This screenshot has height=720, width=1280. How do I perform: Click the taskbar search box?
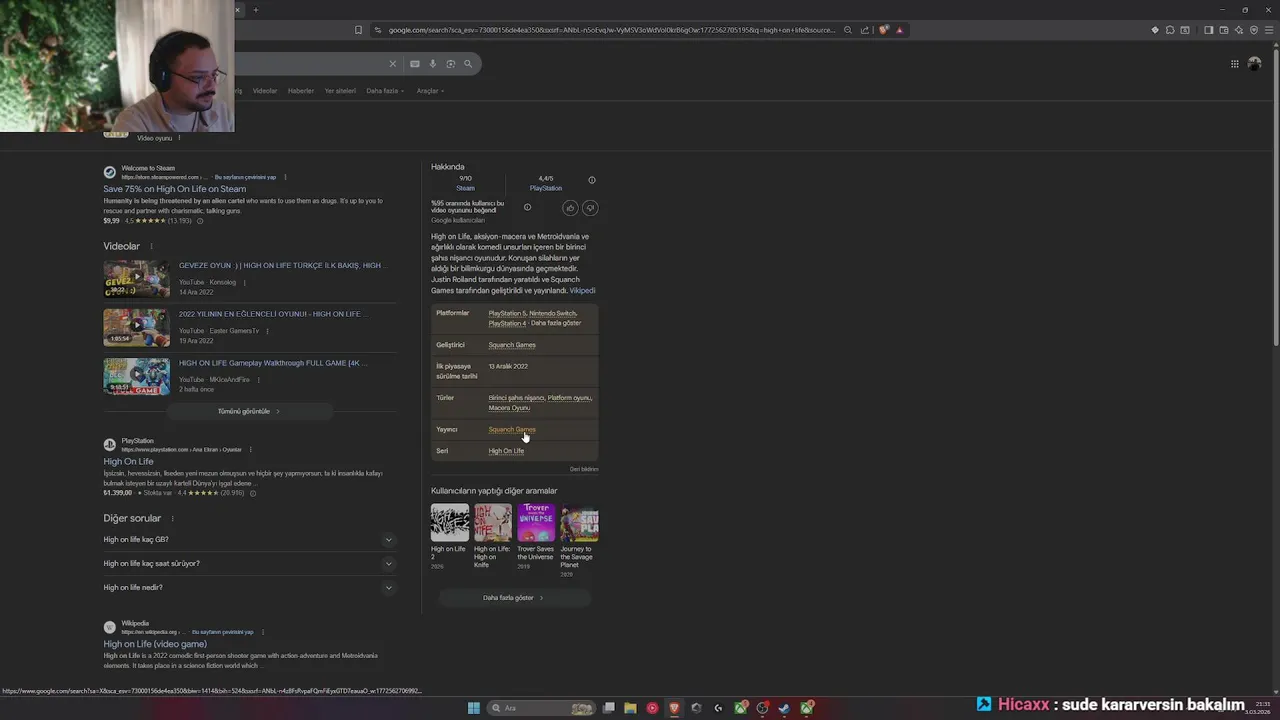tap(541, 708)
